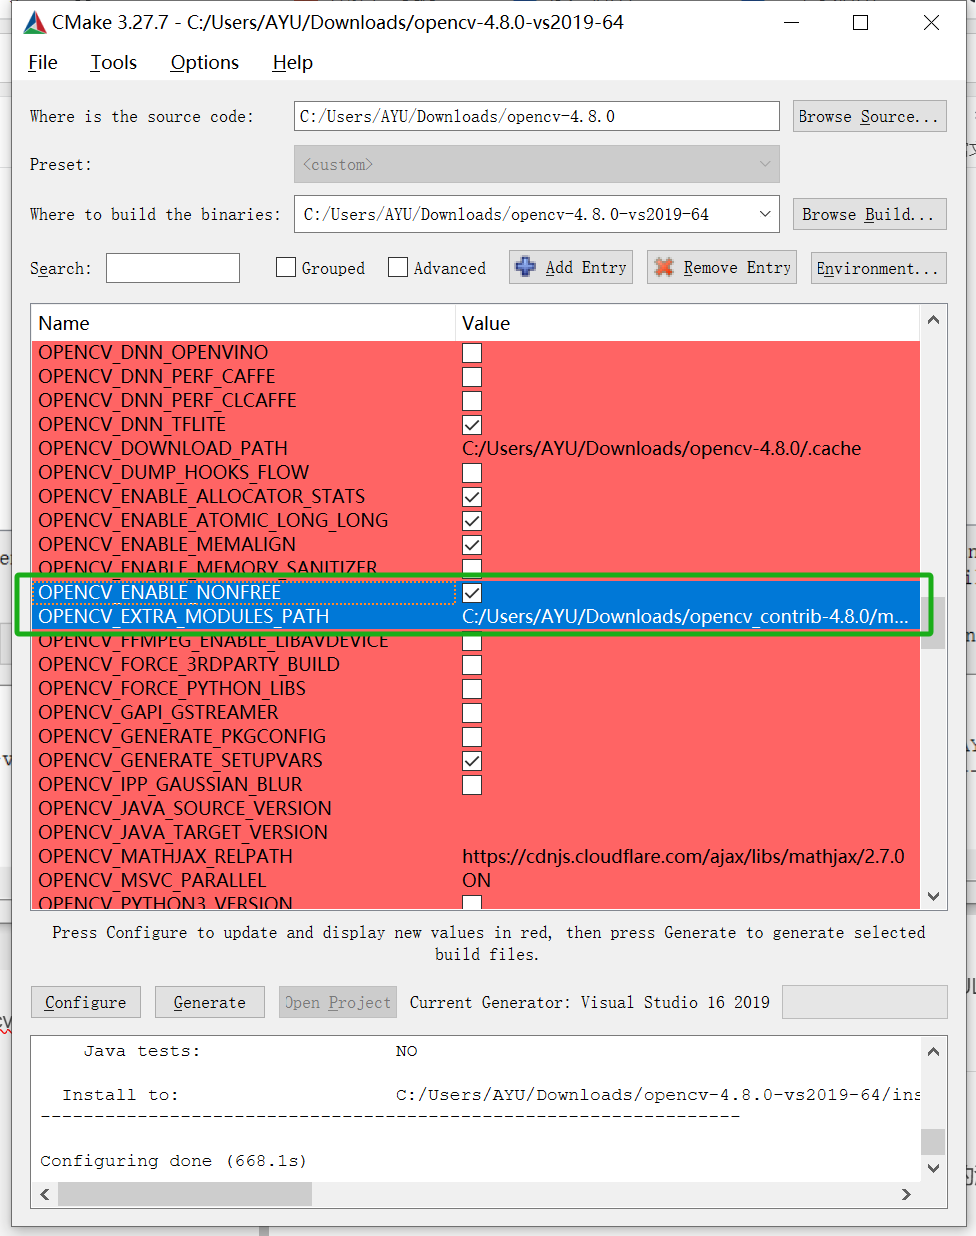Image resolution: width=976 pixels, height=1236 pixels.
Task: Open the Tools menu
Action: point(114,62)
